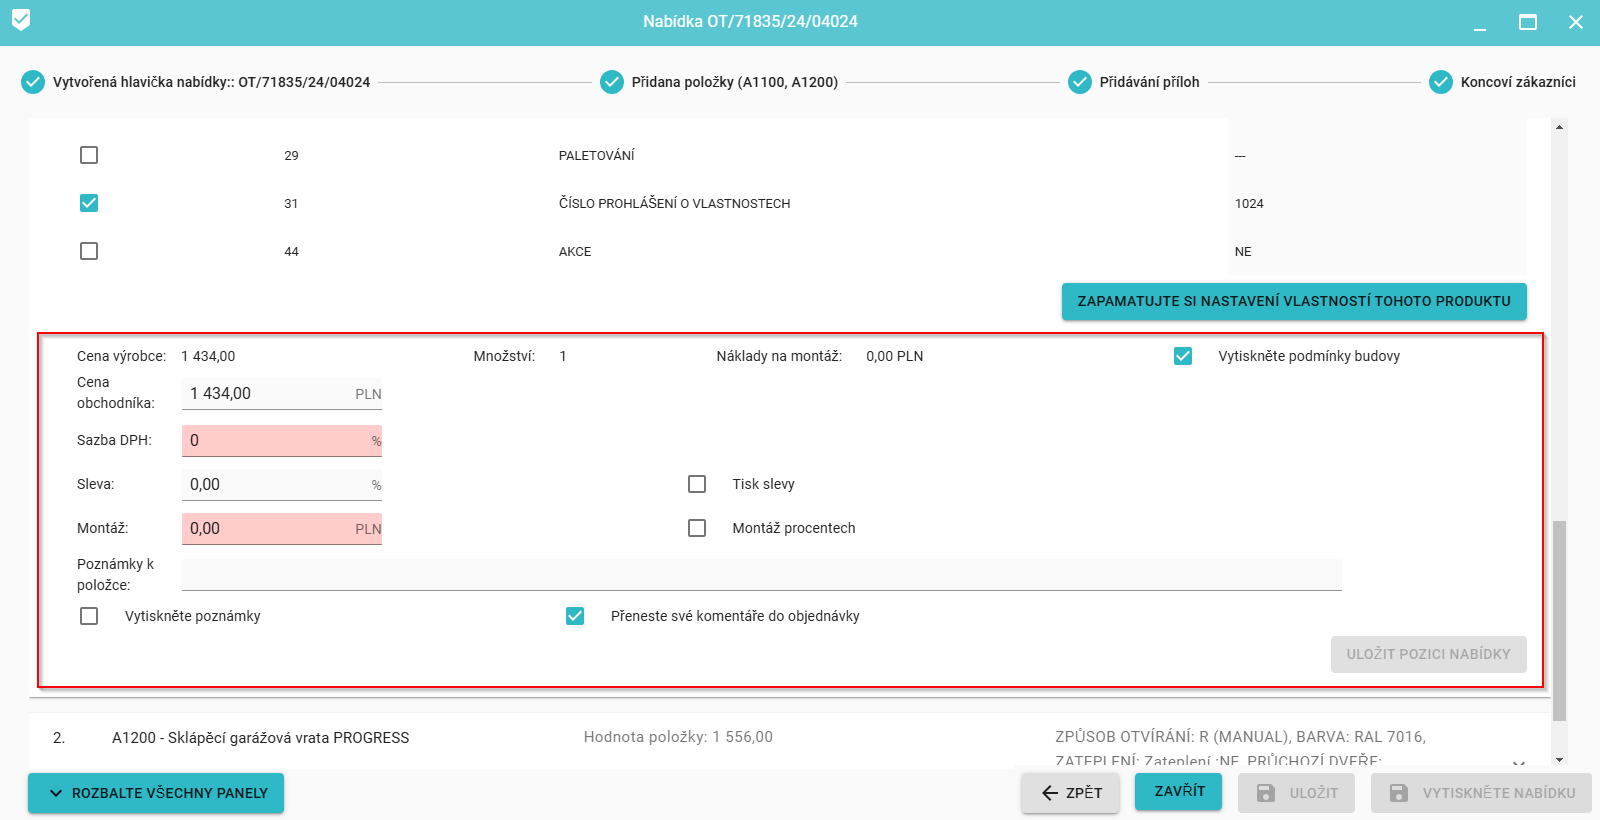Toggle the 'Montáž procentech' checkbox
This screenshot has width=1600, height=820.
[697, 528]
